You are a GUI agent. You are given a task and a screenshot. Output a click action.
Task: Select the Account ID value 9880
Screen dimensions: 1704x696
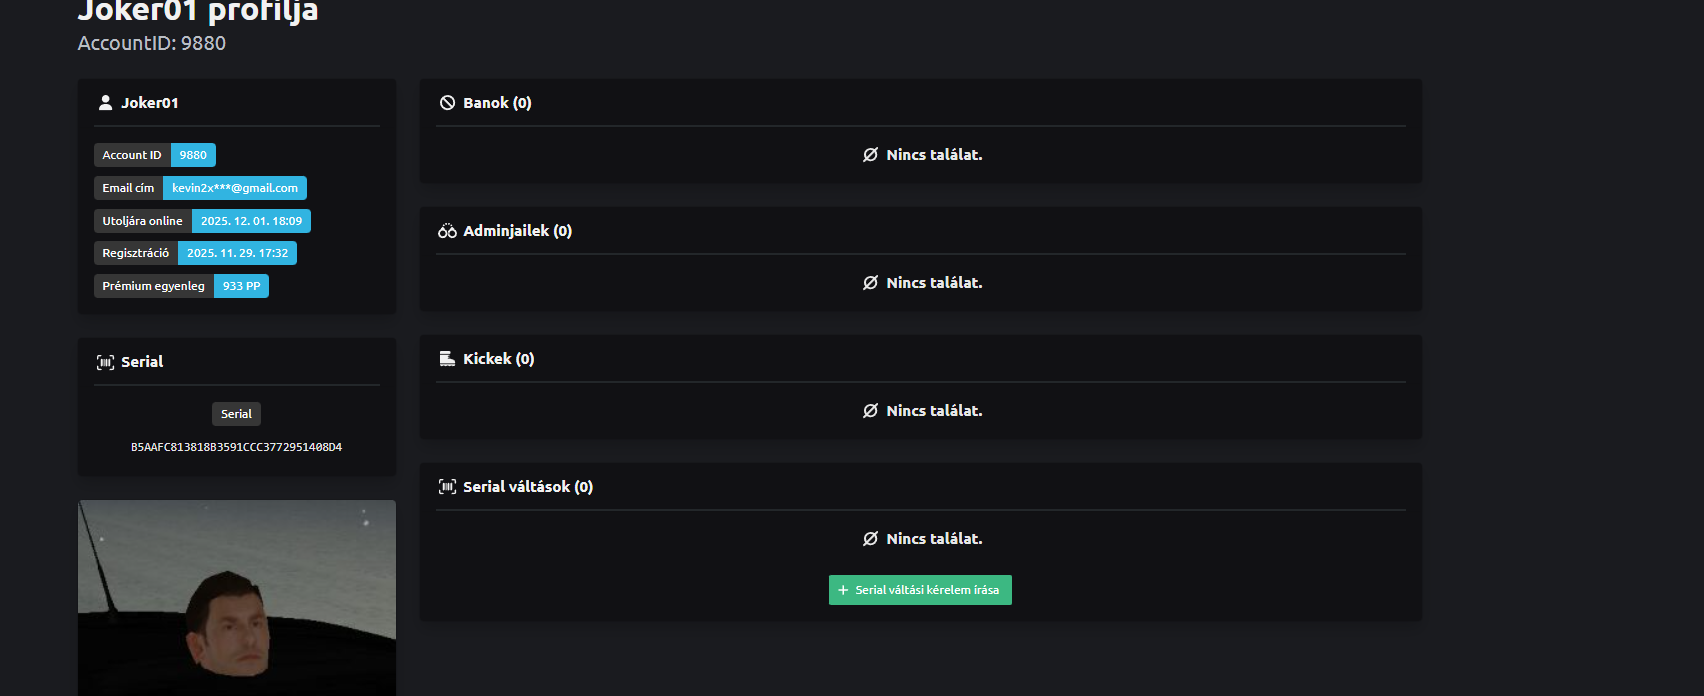(193, 155)
